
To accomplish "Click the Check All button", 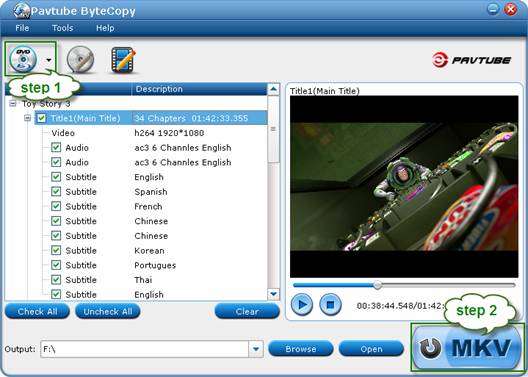I will (x=37, y=311).
